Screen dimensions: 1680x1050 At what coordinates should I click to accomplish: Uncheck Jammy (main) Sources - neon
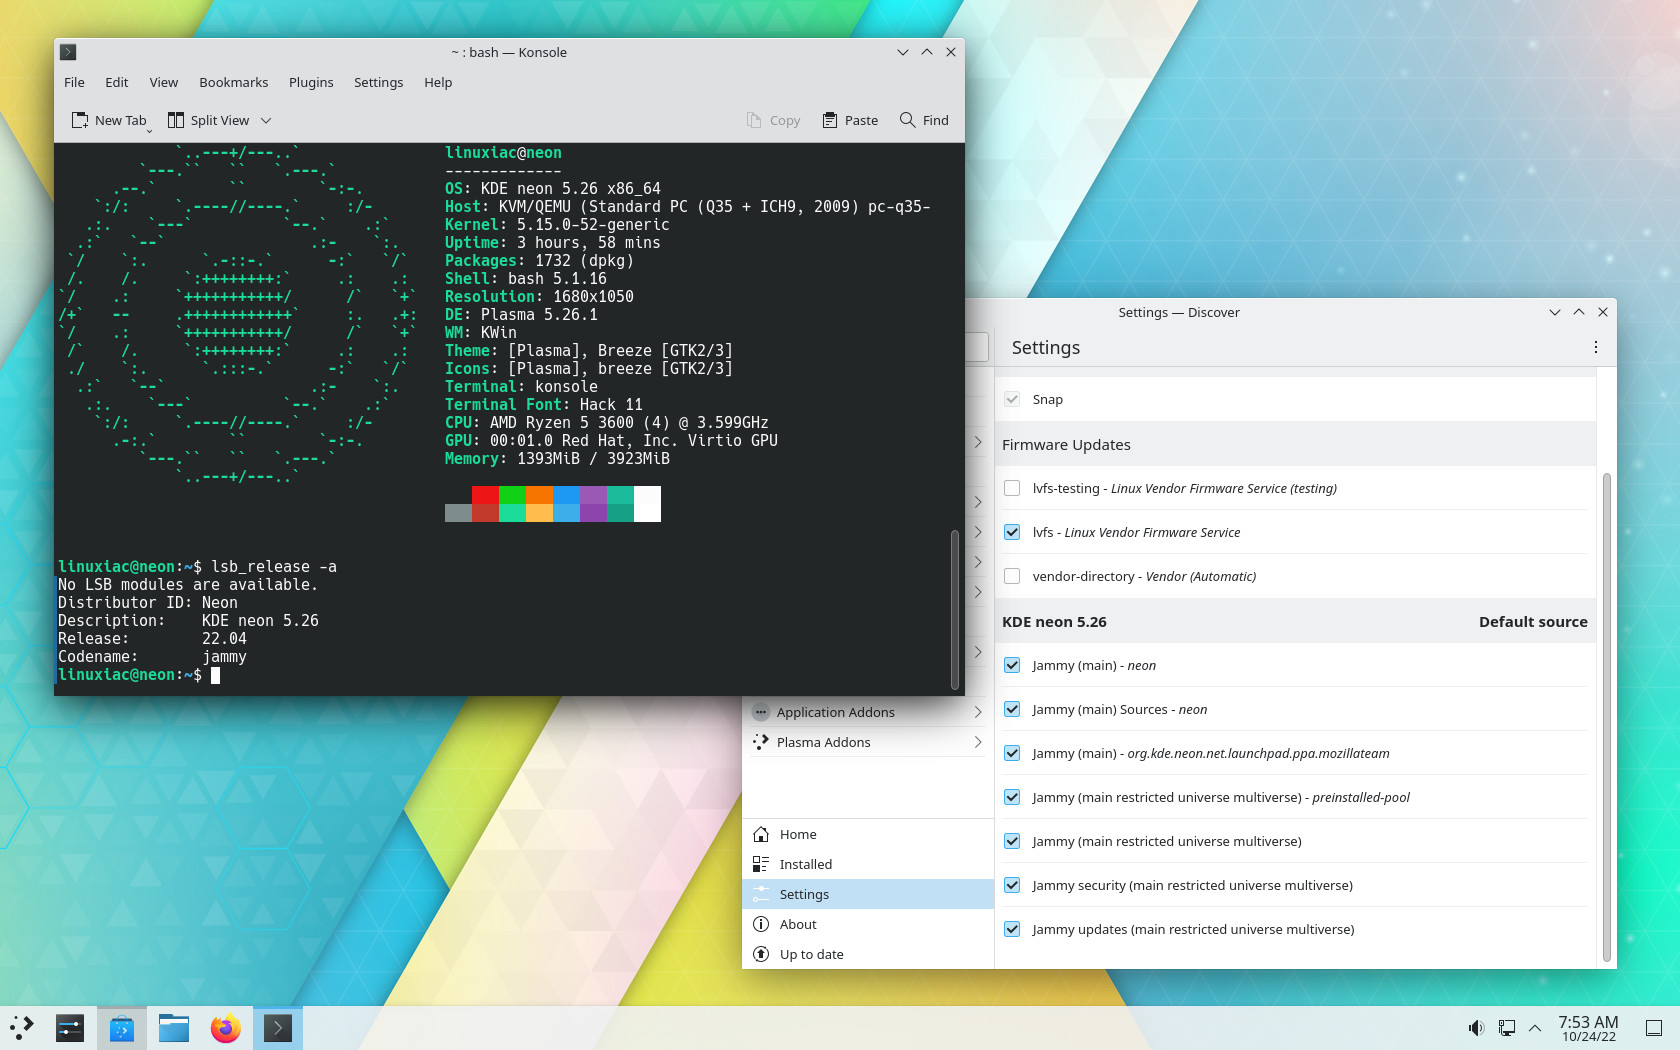click(x=1012, y=709)
